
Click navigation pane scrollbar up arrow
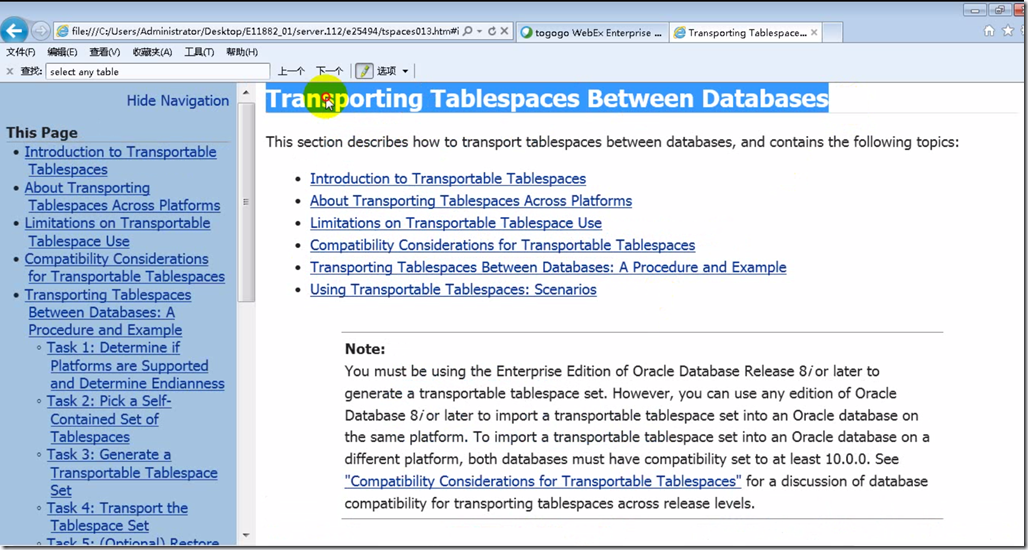point(246,92)
